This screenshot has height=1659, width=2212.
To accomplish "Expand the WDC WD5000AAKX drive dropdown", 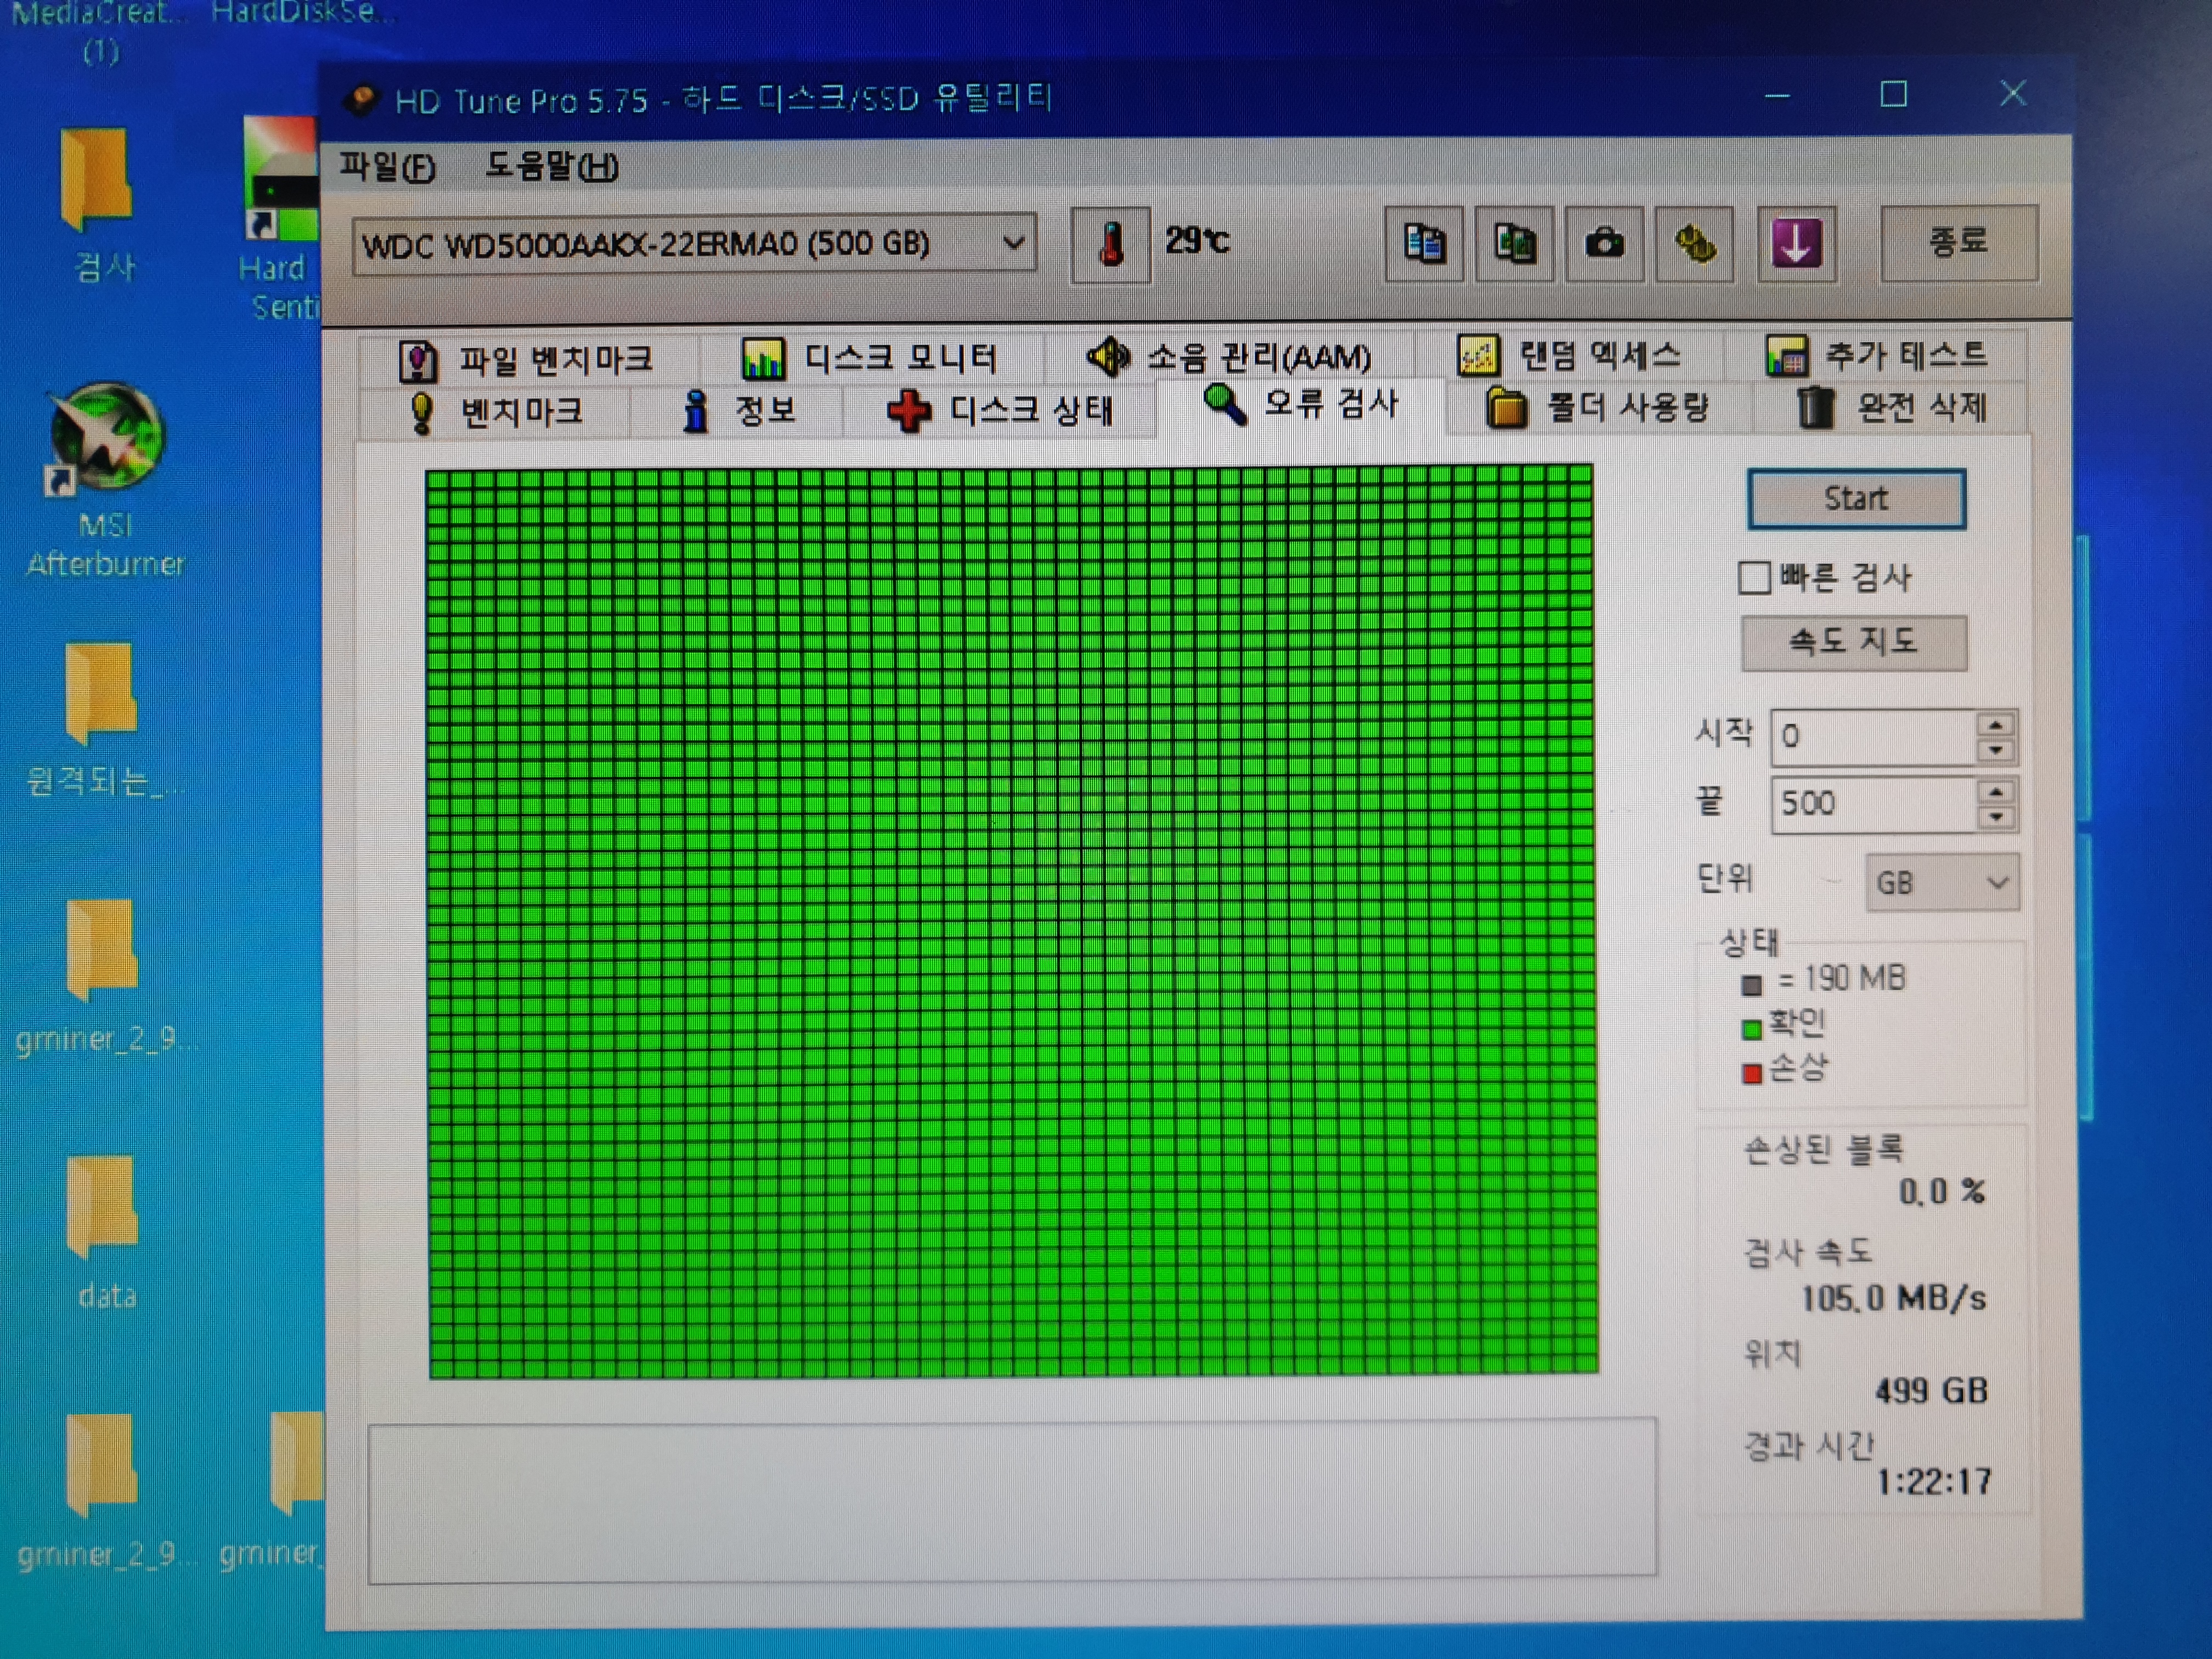I will tap(1013, 243).
